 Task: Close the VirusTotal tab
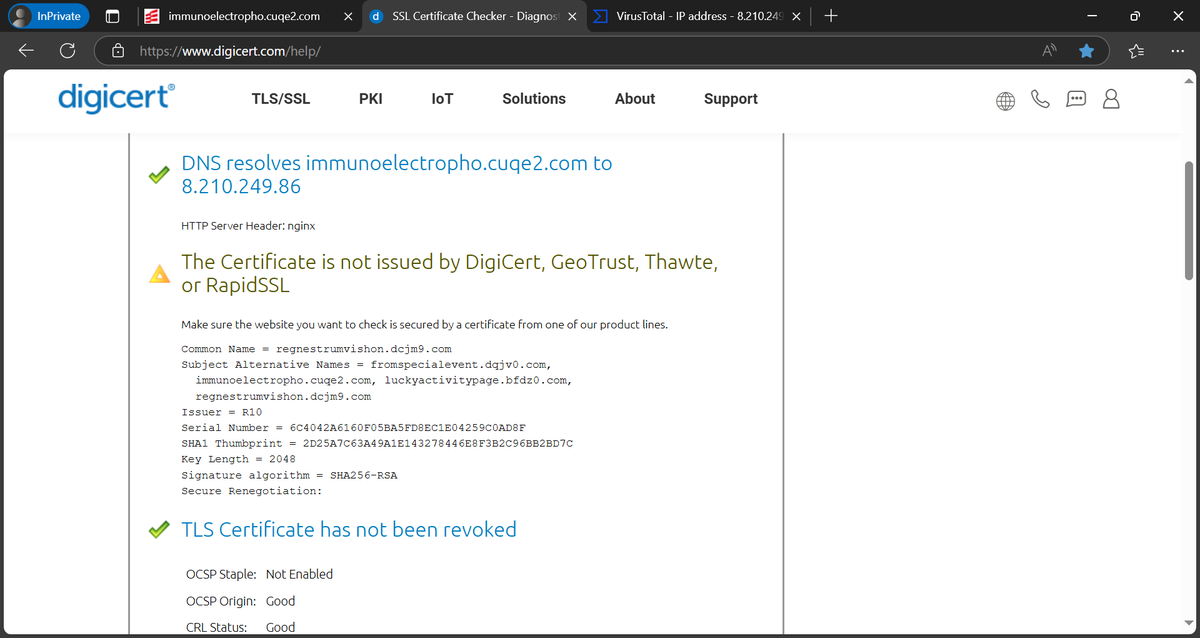[796, 16]
